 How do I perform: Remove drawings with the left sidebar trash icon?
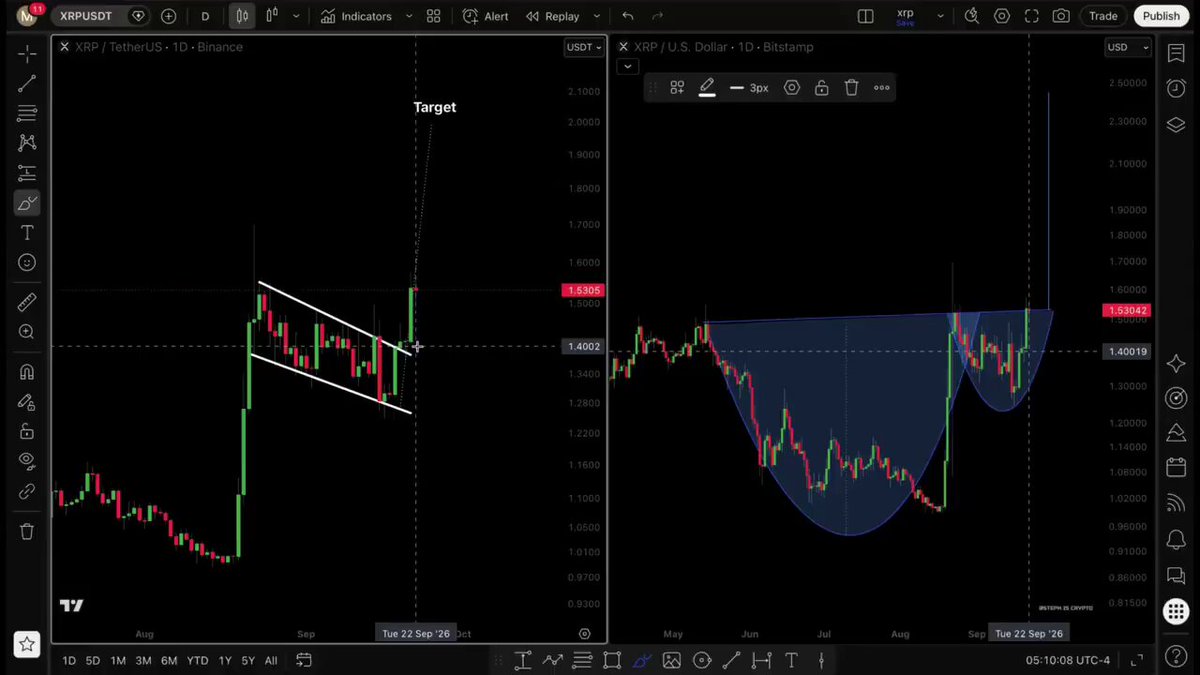pos(27,531)
